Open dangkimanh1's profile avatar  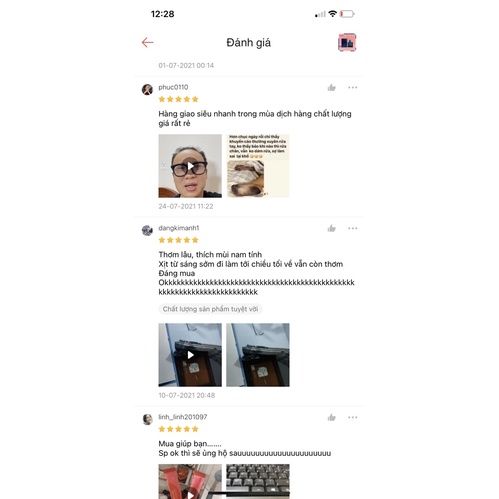(147, 230)
